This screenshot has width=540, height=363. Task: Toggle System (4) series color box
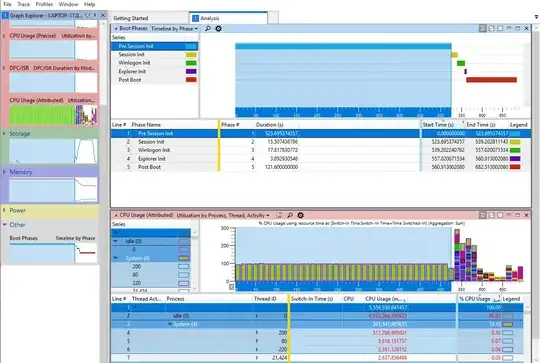tap(184, 258)
